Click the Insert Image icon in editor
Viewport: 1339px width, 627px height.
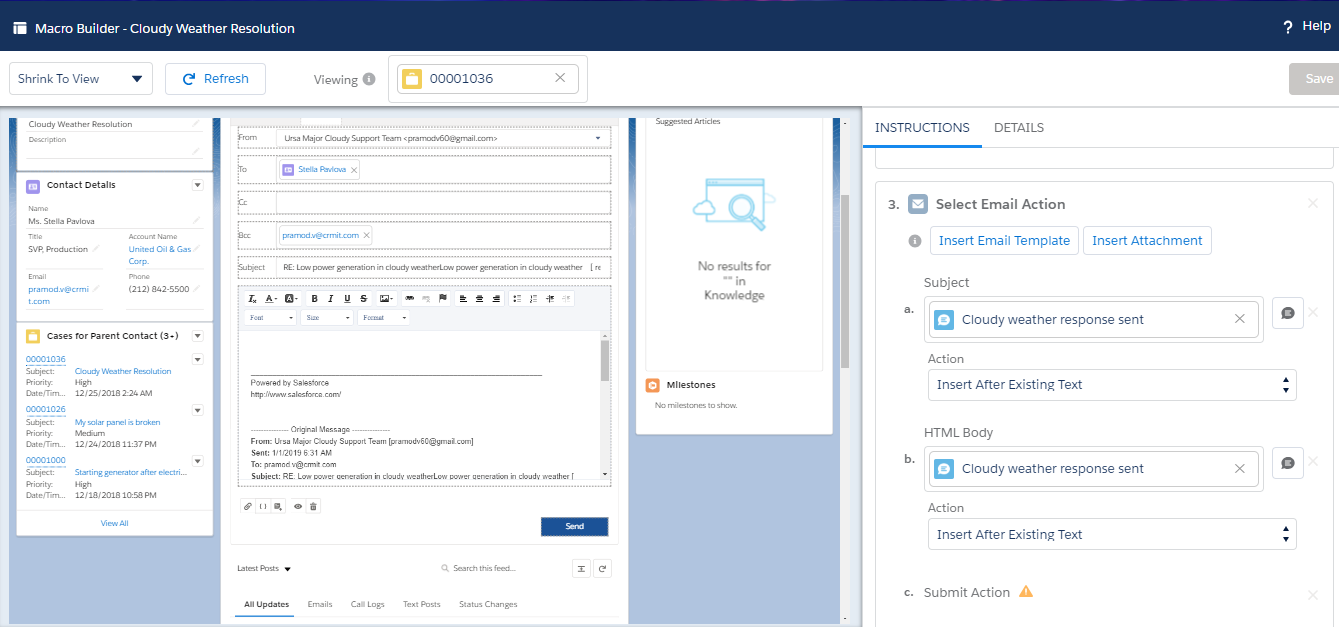pos(386,298)
